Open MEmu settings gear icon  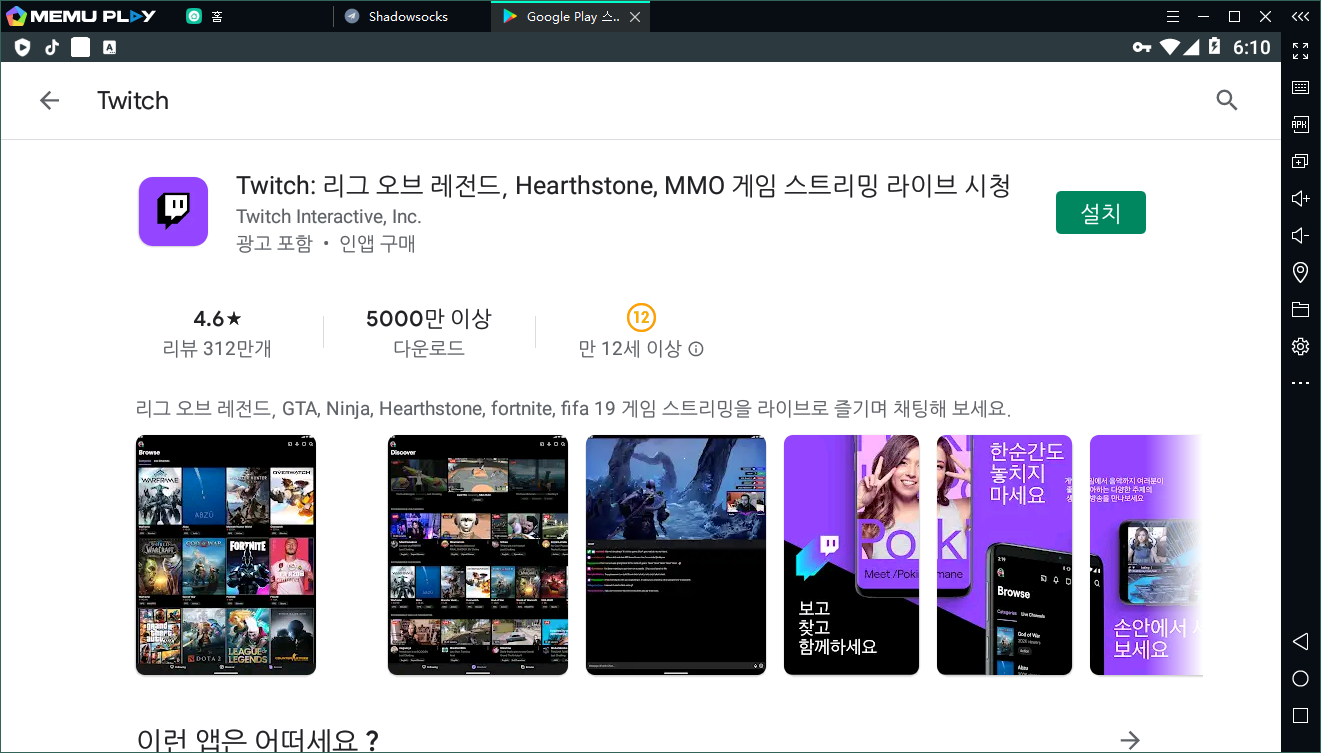pyautogui.click(x=1300, y=346)
